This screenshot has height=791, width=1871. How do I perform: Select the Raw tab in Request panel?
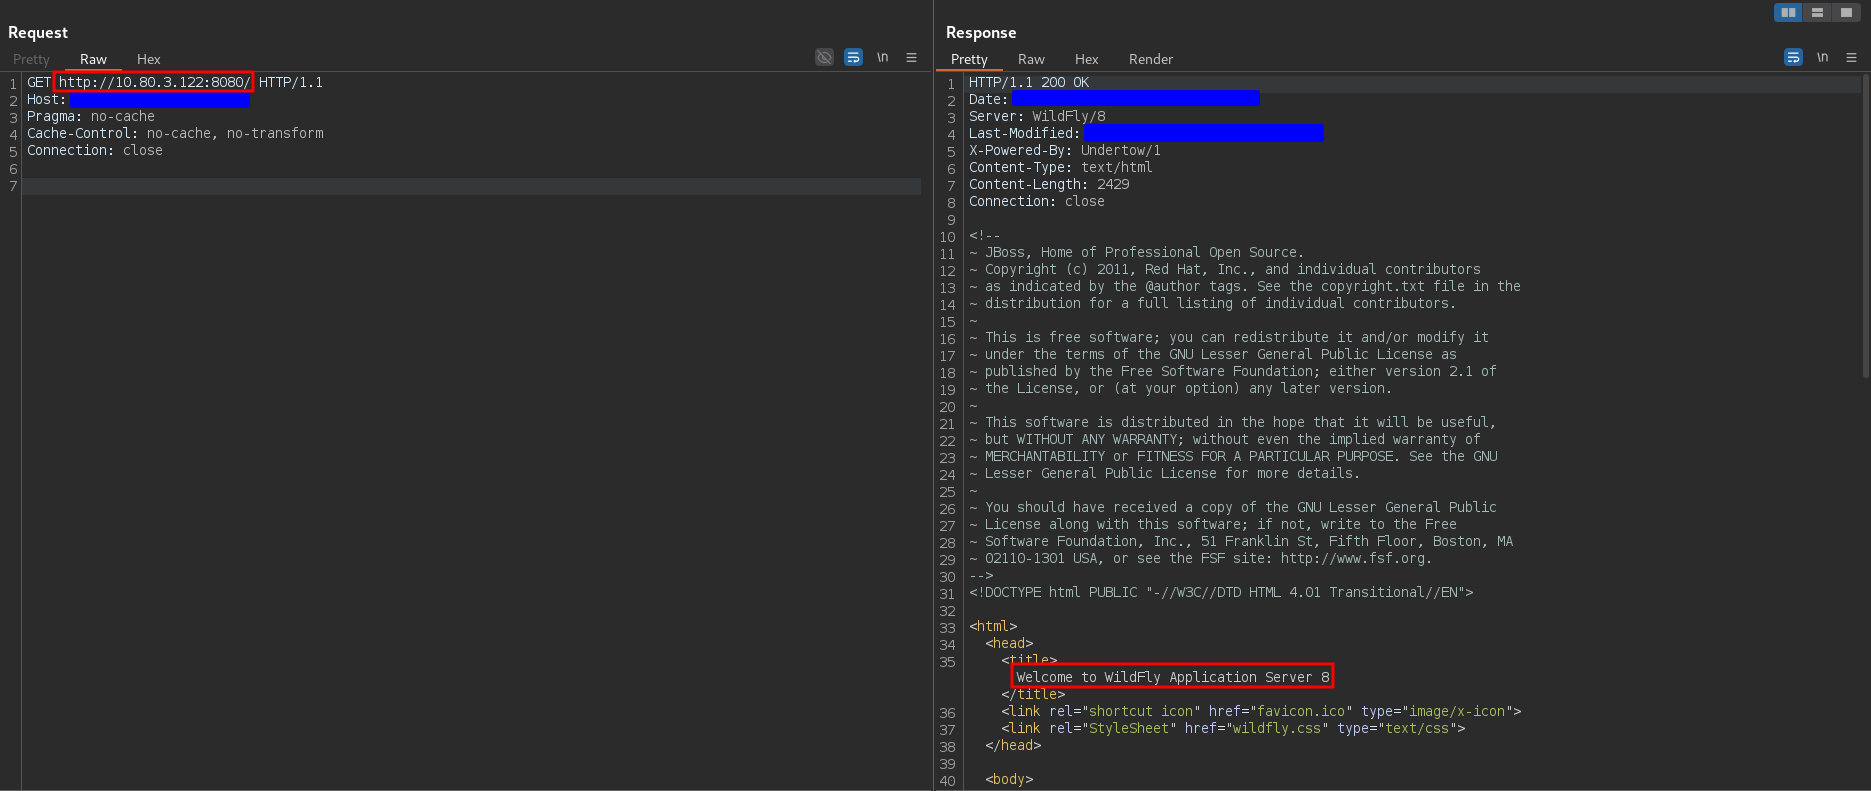[x=93, y=59]
